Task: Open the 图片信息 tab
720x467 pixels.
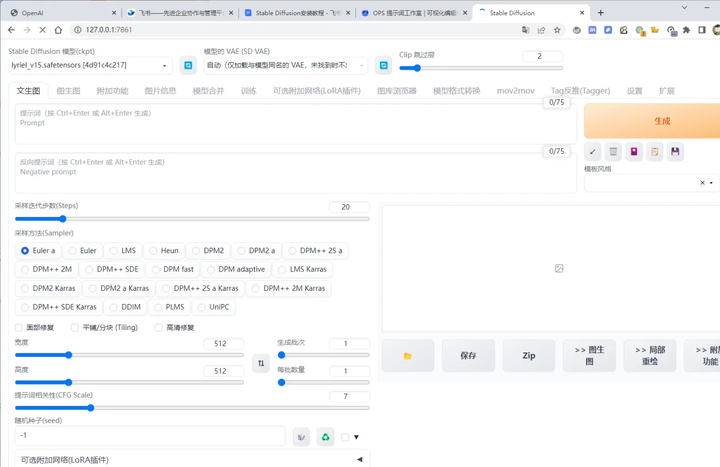Action: point(160,91)
